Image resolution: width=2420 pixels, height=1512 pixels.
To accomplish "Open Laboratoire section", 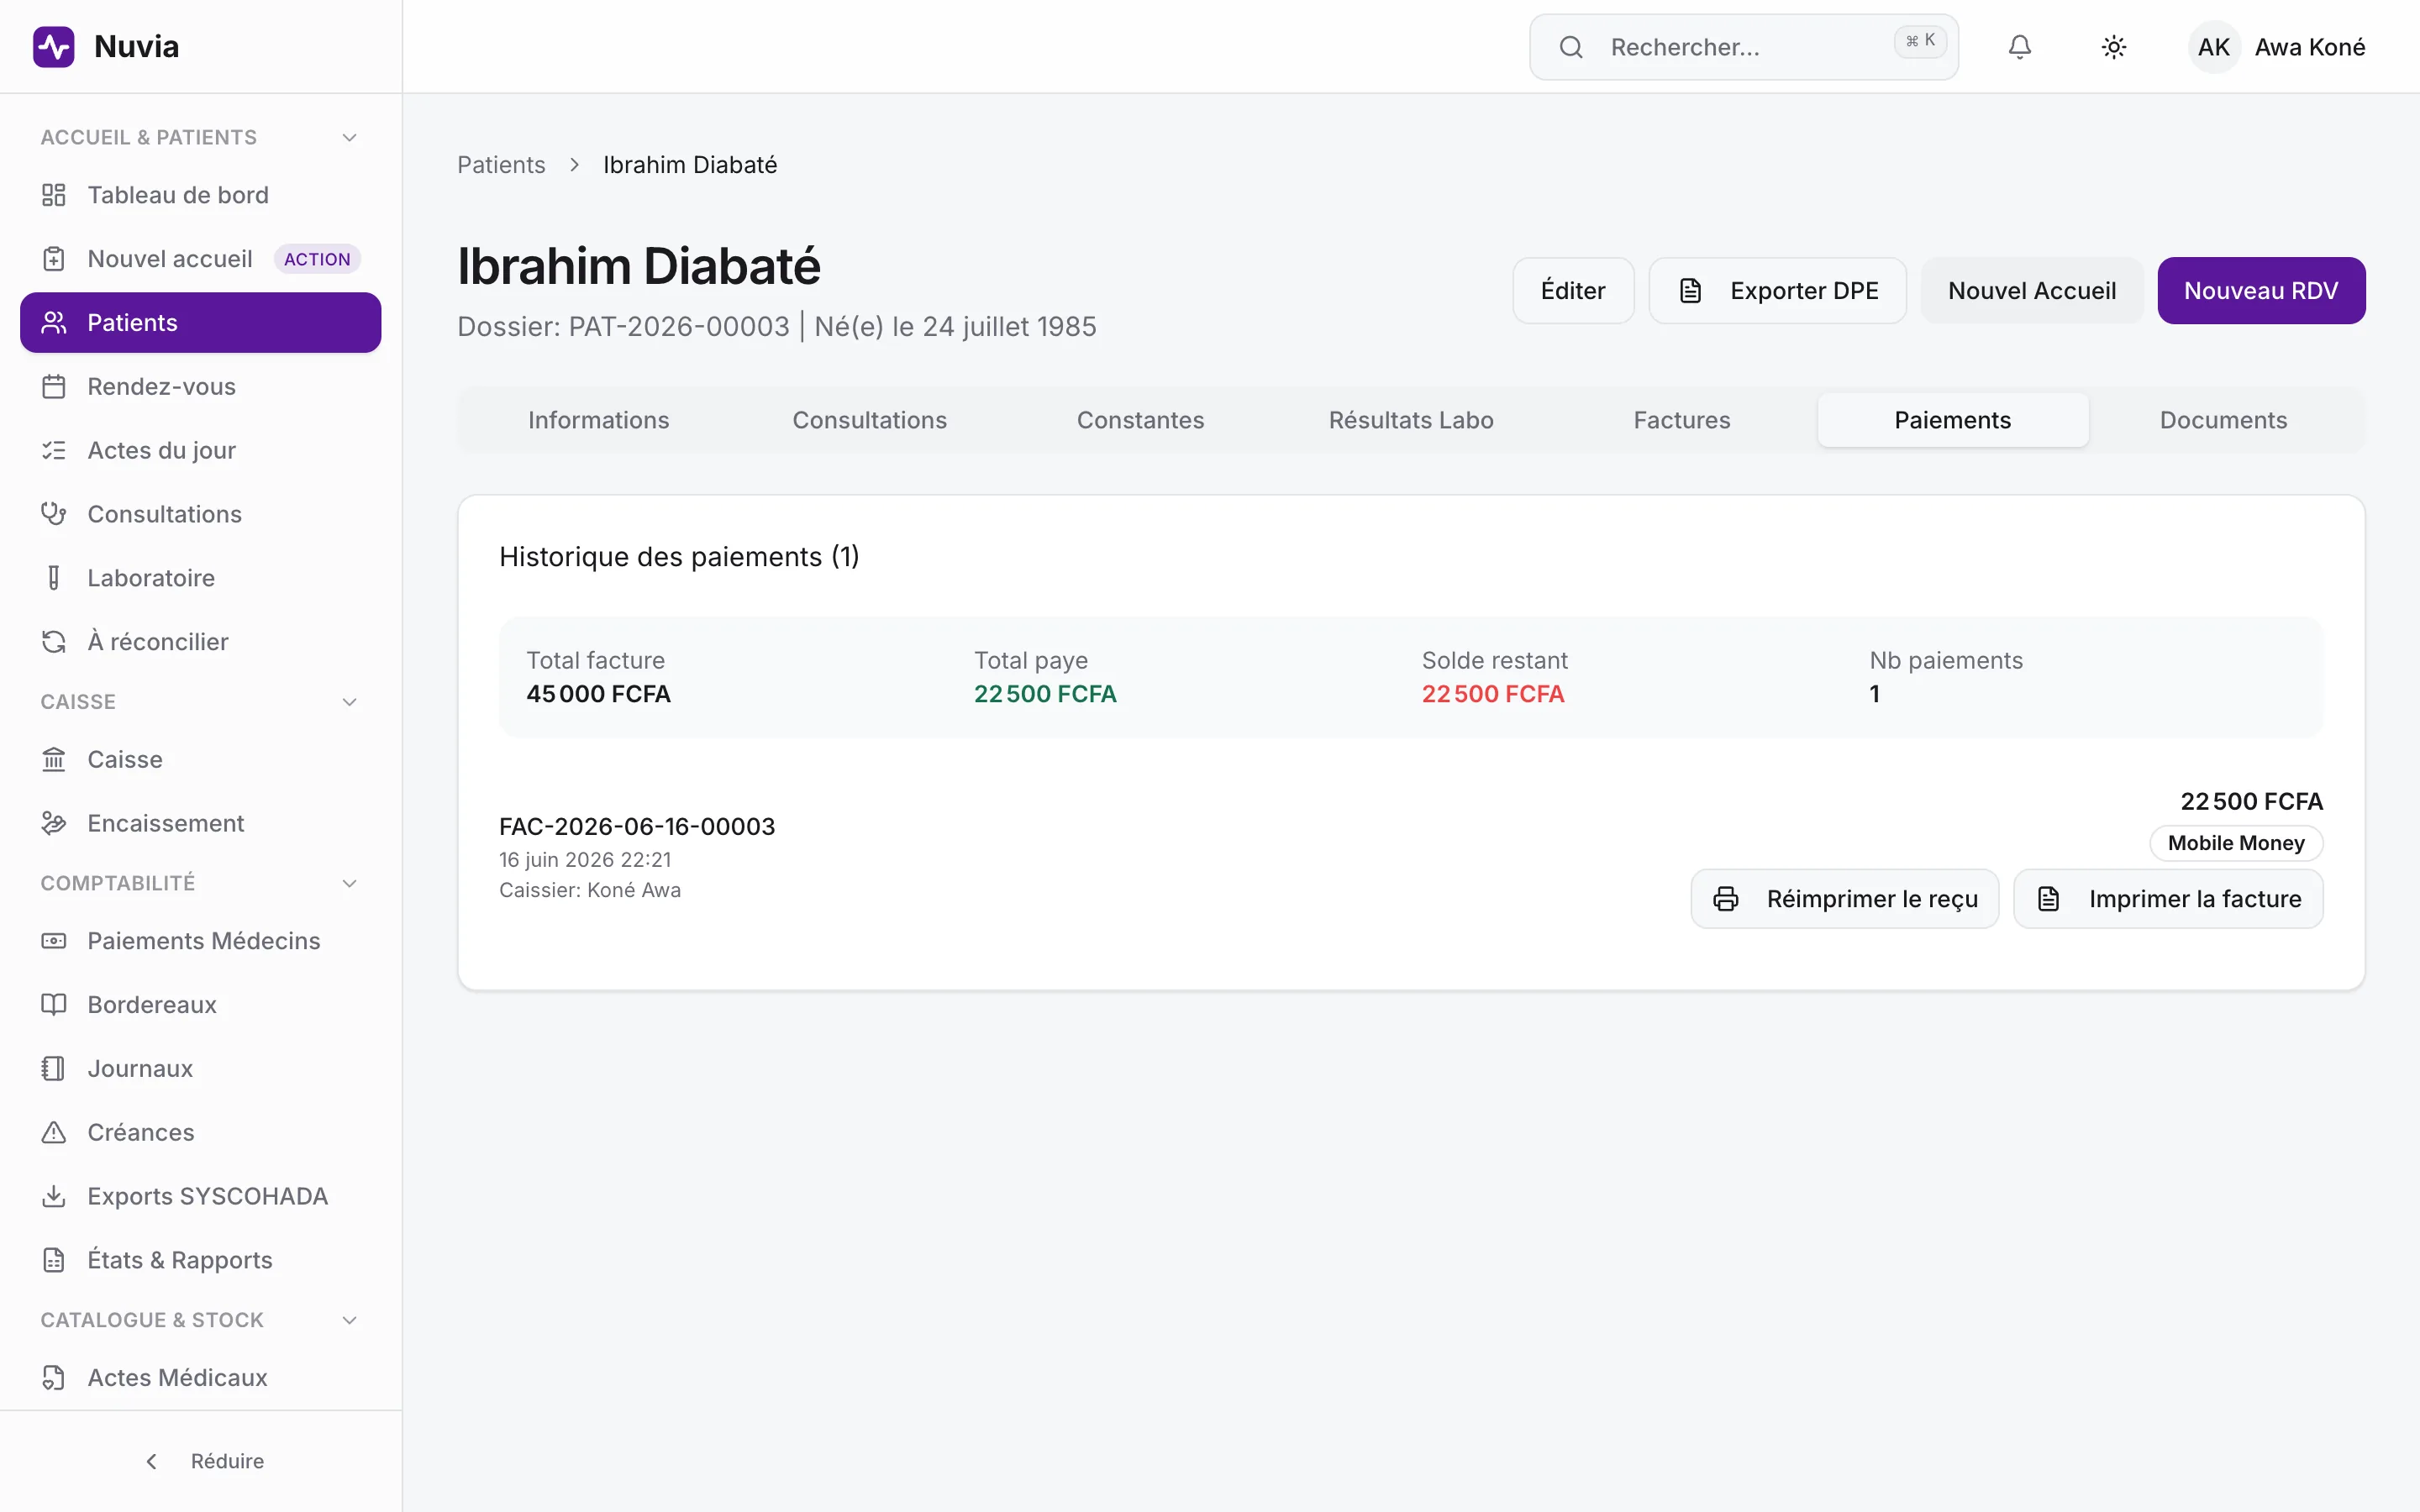I will [x=200, y=578].
